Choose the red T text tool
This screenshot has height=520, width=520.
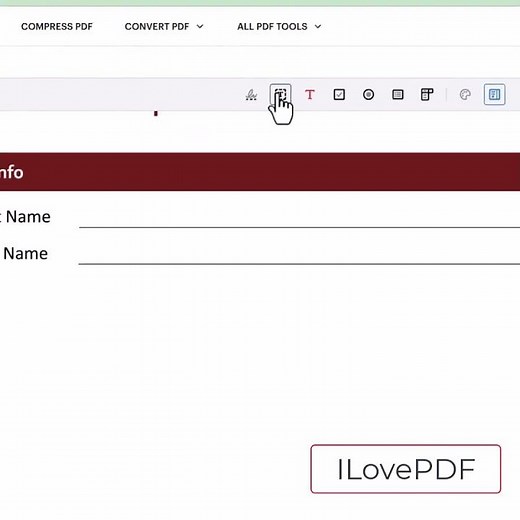pyautogui.click(x=310, y=95)
